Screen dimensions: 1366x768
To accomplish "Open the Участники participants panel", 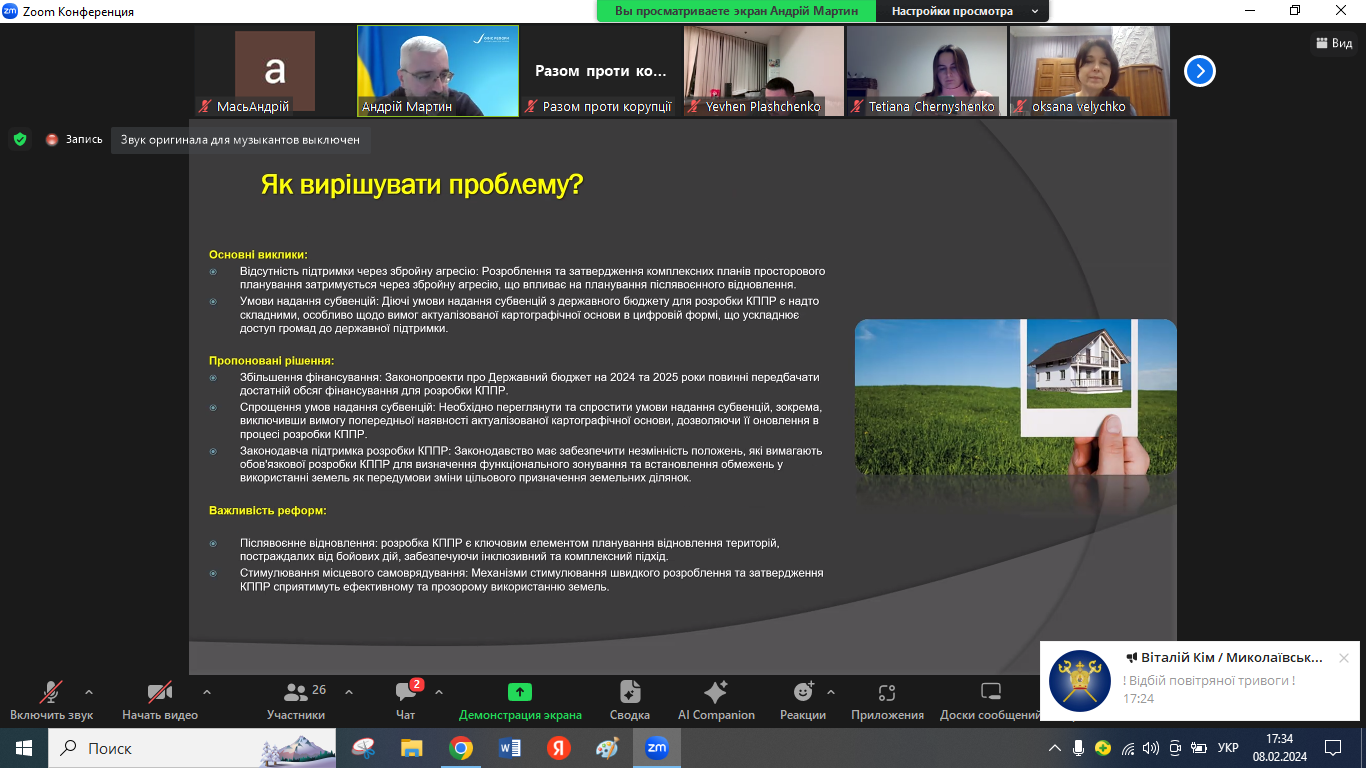I will coord(296,700).
